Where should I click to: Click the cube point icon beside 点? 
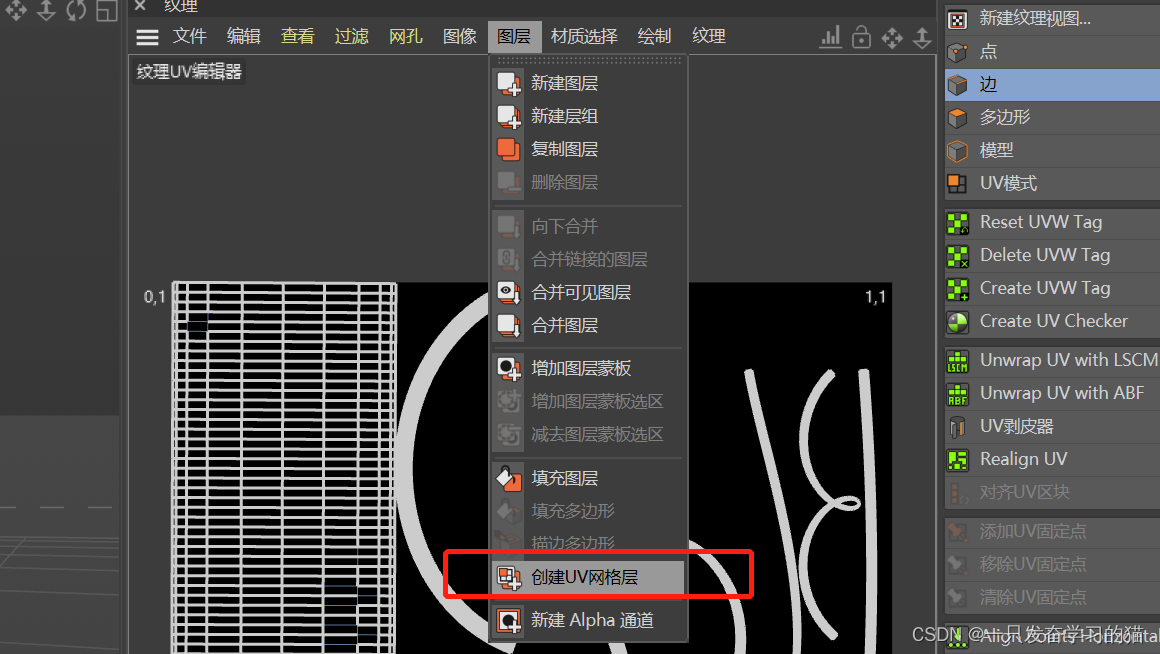(x=957, y=52)
